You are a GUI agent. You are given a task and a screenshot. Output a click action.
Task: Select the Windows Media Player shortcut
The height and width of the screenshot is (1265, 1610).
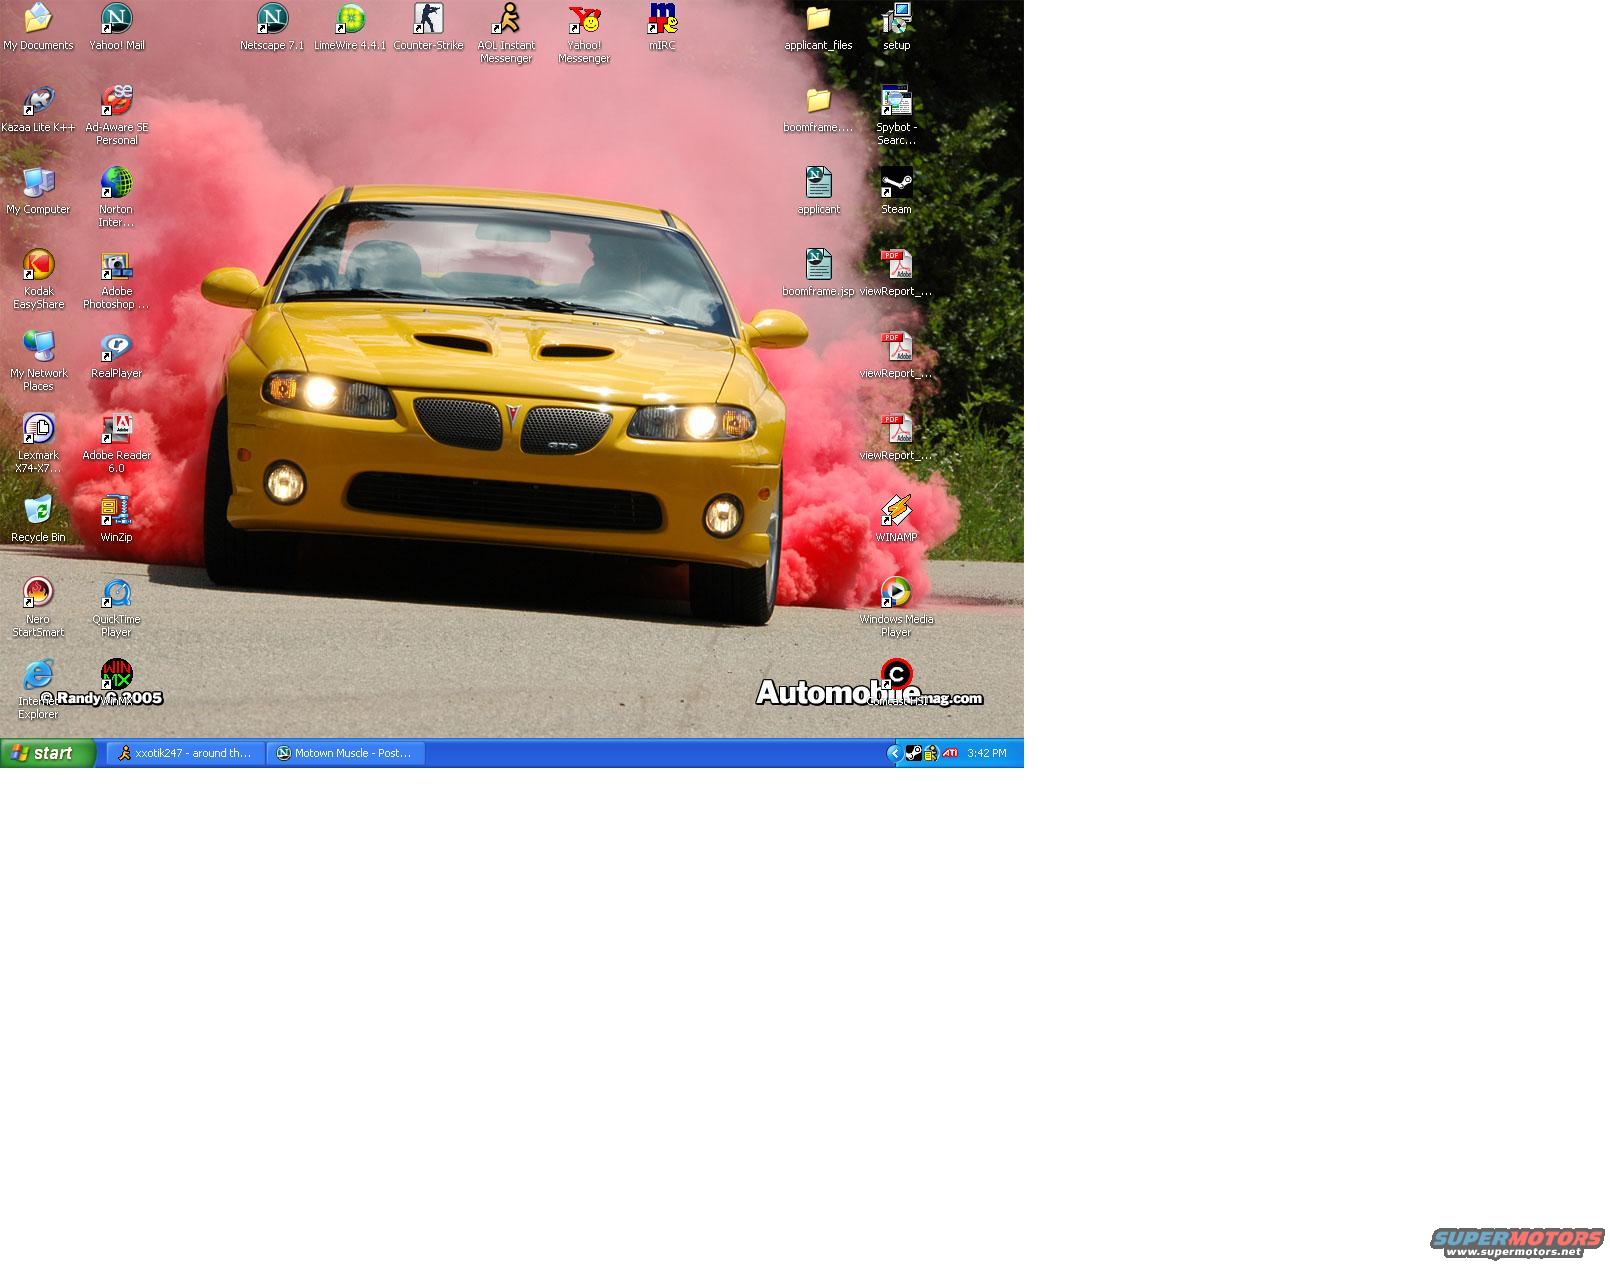[896, 607]
